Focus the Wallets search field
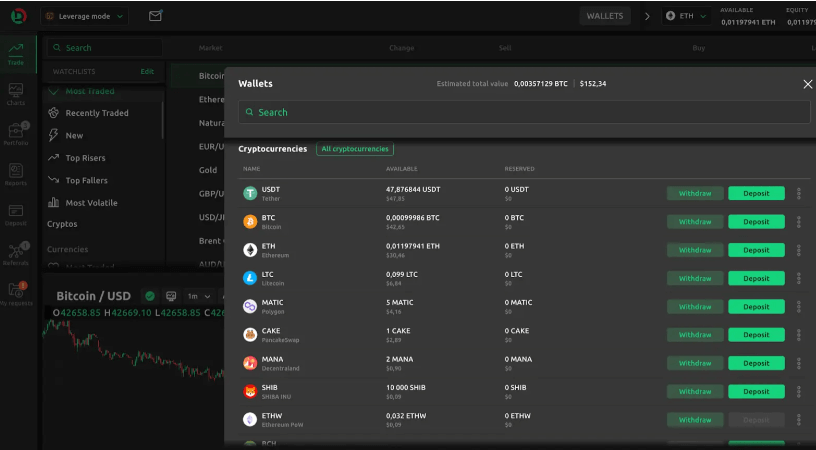Viewport: 816px width, 450px height. click(524, 112)
